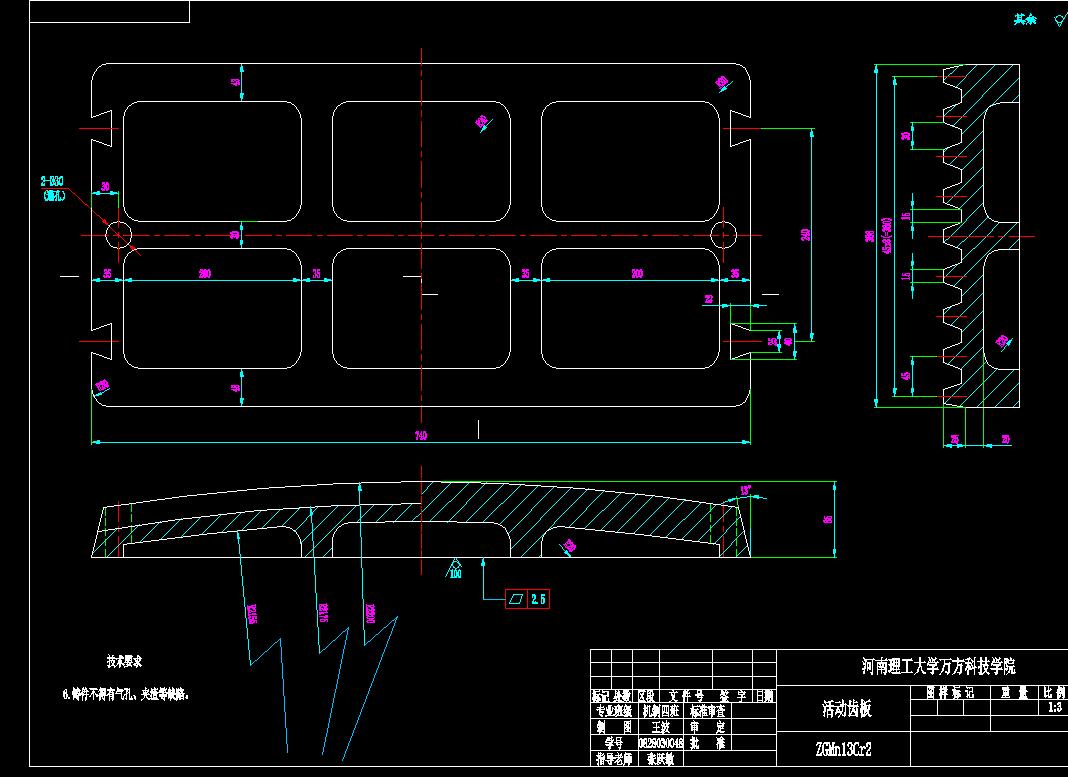1068x777 pixels.
Task: Click the school title 河南理工大学万方科技学院
Action: tap(938, 666)
